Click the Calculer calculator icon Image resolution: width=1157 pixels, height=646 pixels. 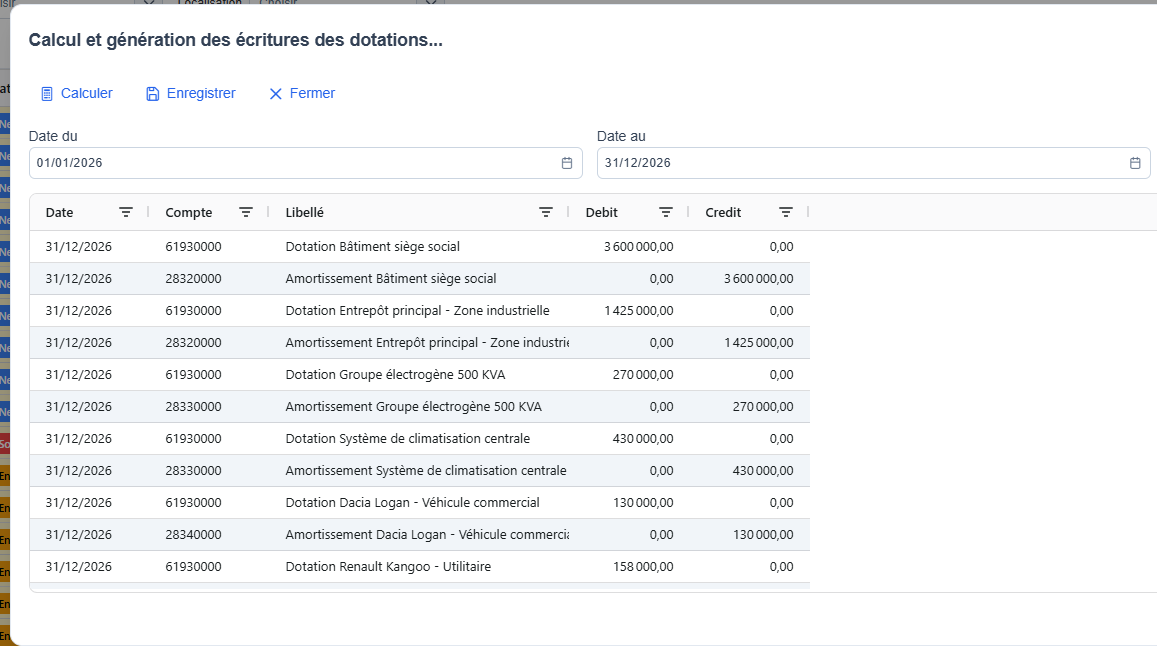46,94
